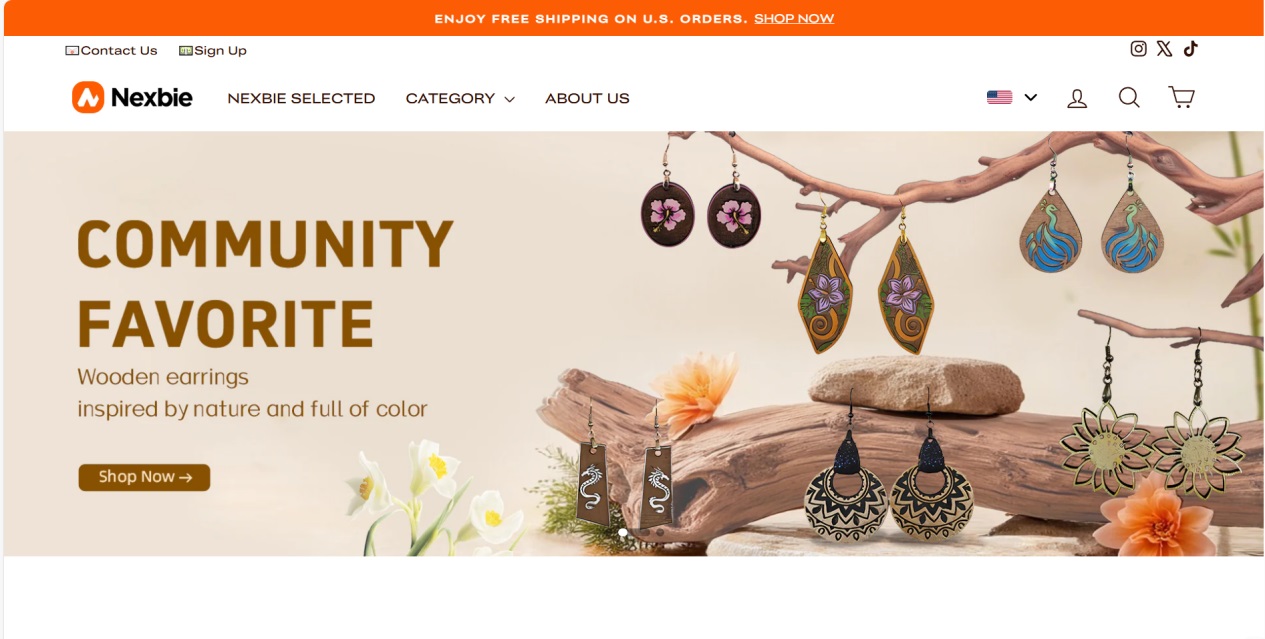Viewport: 1265px width, 639px height.
Task: Open the user account login icon
Action: click(x=1077, y=98)
